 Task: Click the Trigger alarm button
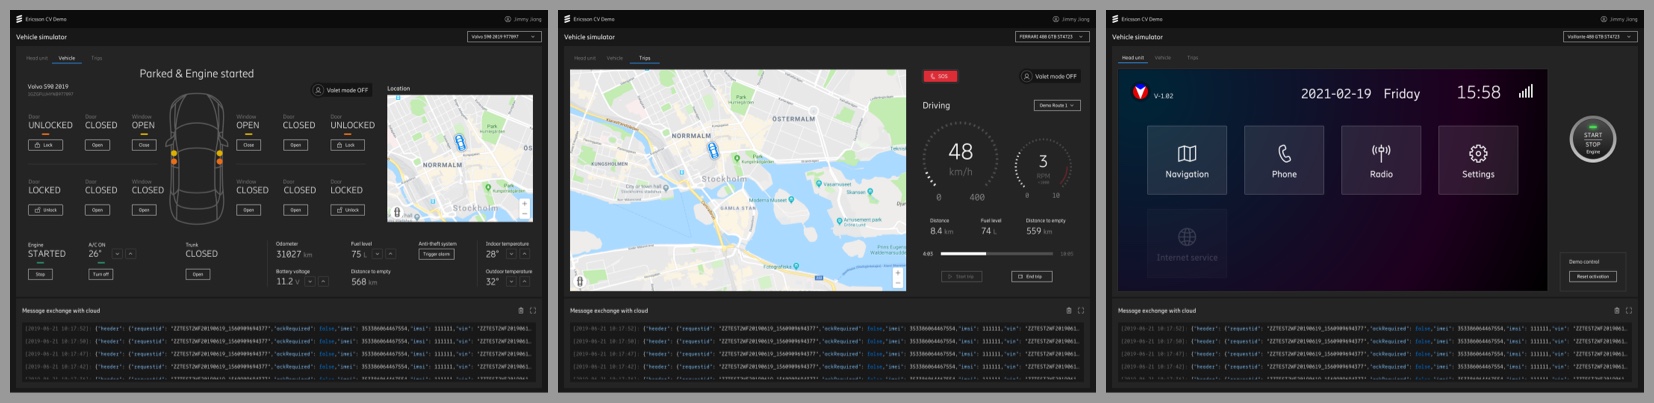pos(436,254)
